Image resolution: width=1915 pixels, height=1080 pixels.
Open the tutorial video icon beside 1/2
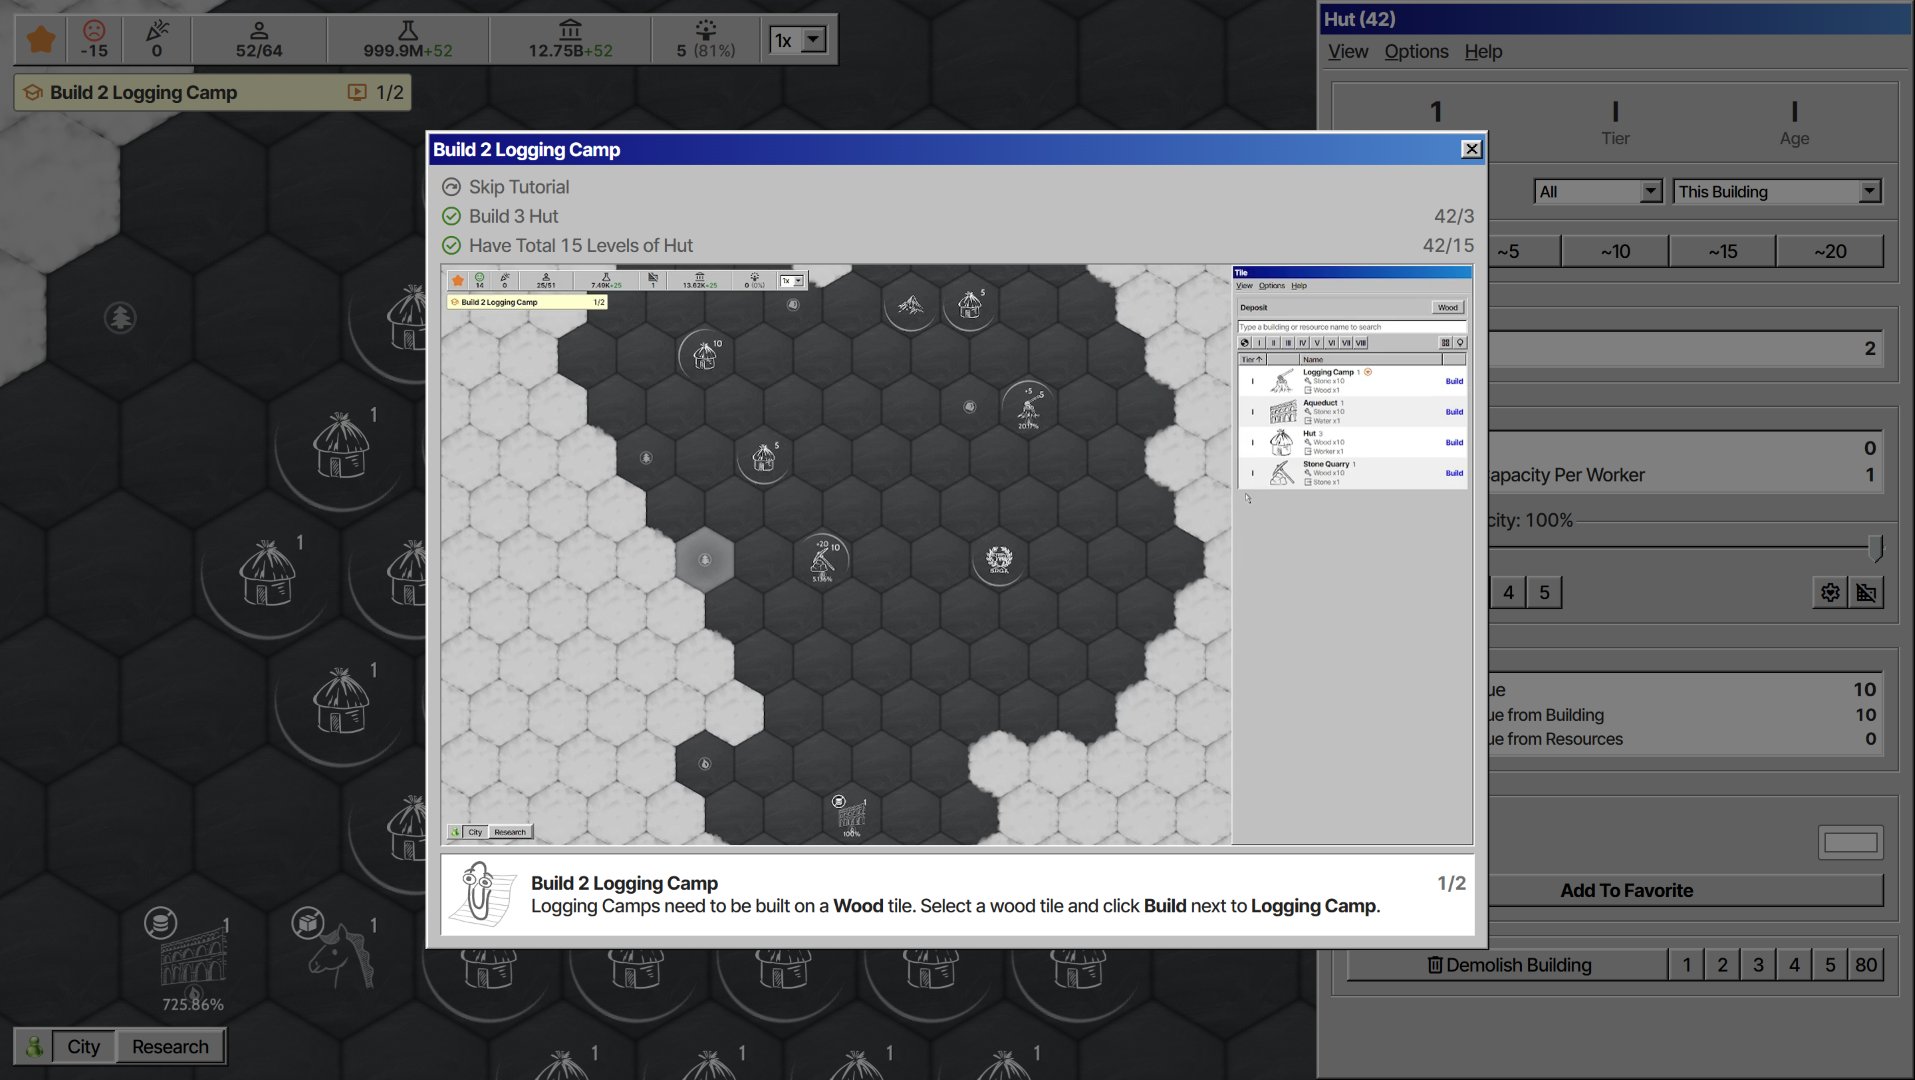pyautogui.click(x=357, y=92)
